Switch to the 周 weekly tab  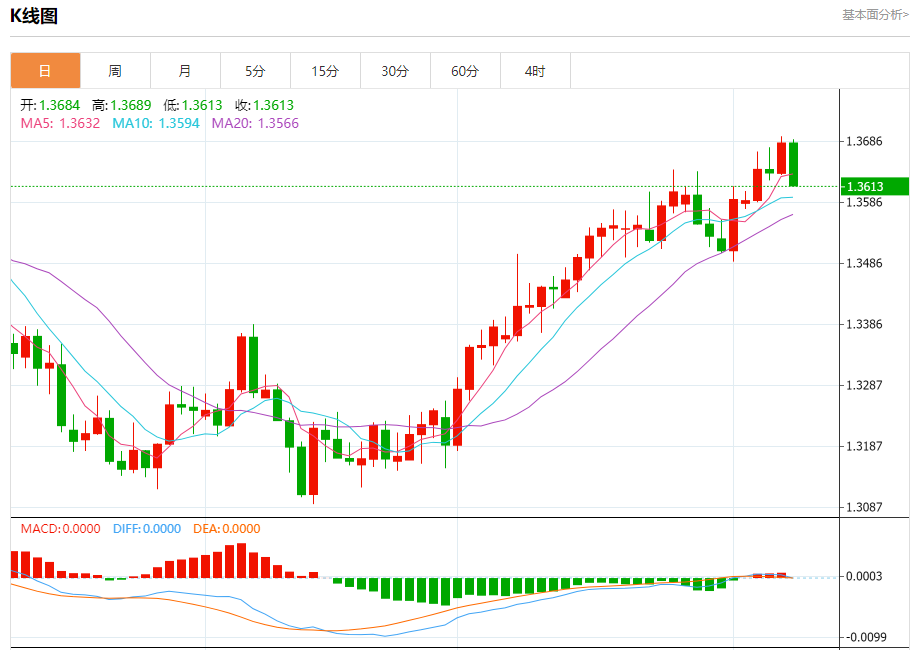115,70
